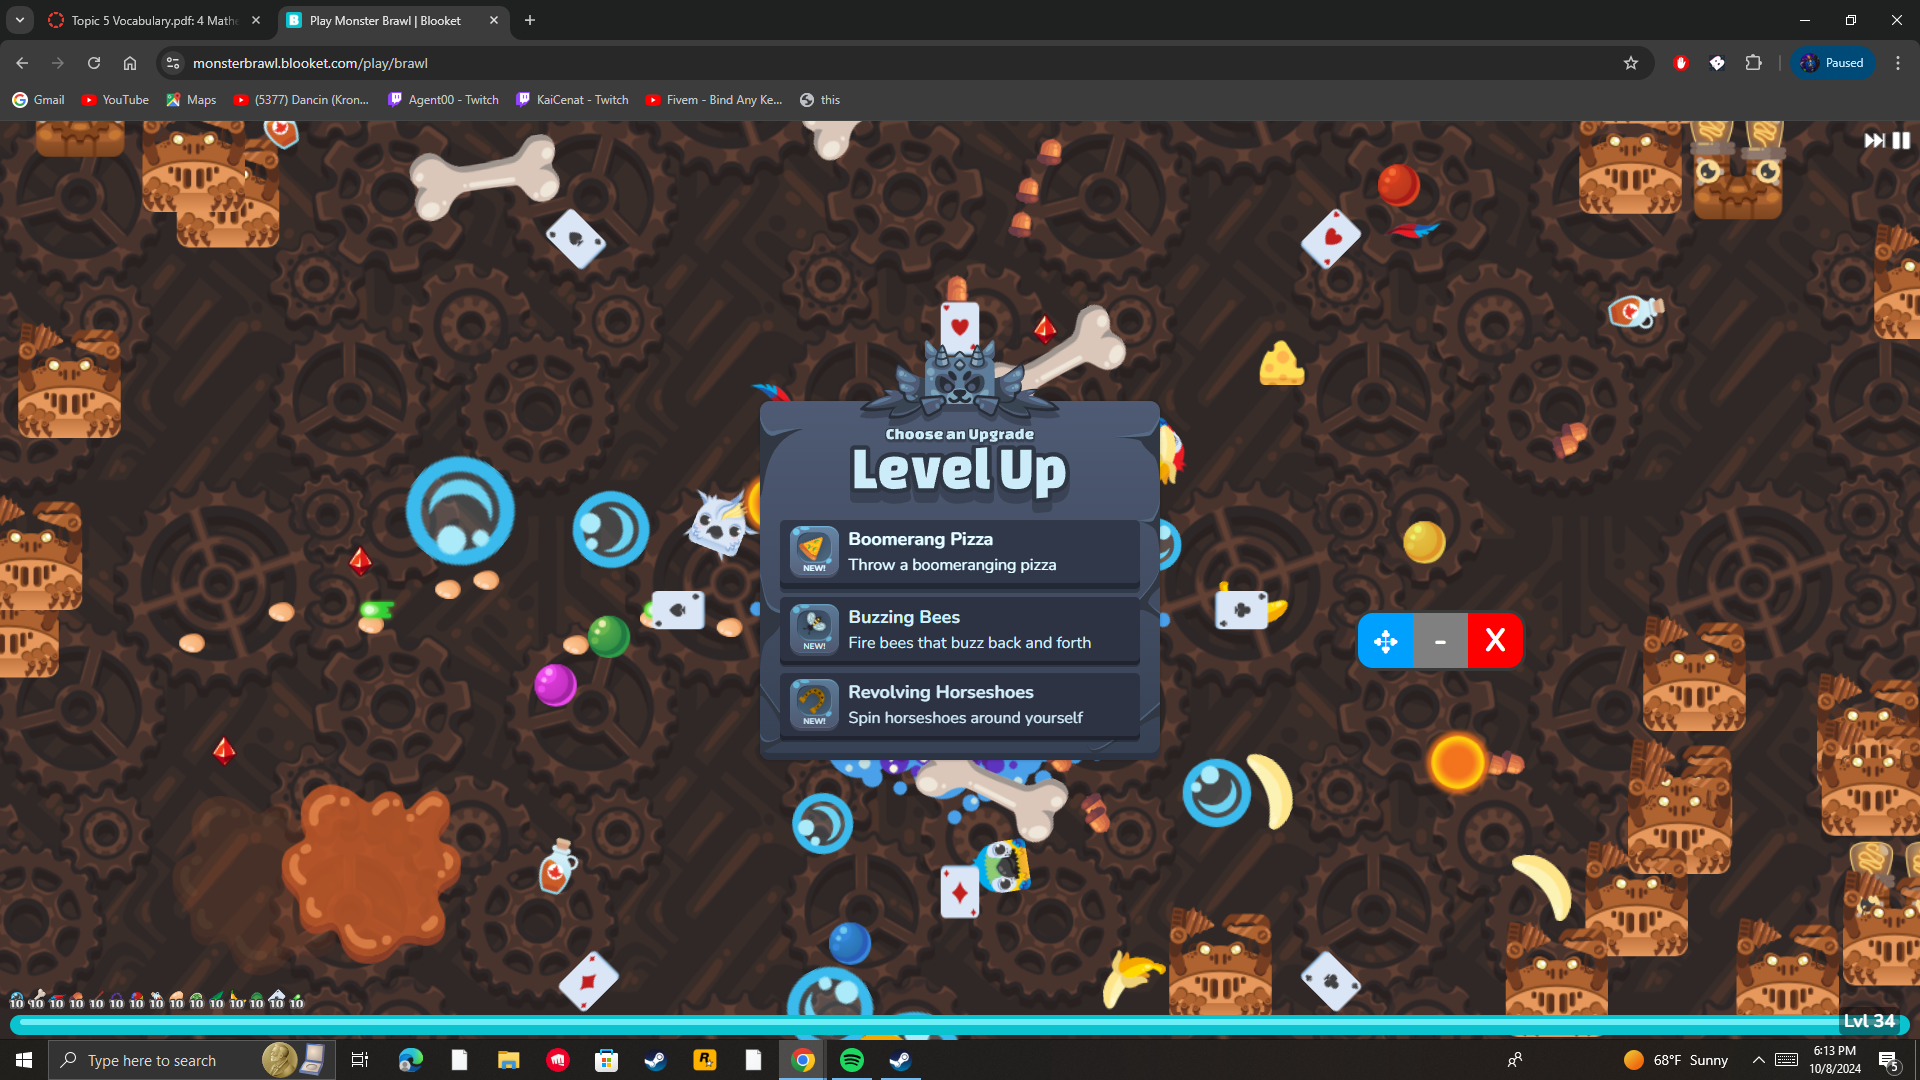Pick the Revolving Horseshoes upgrade
Image resolution: width=1920 pixels, height=1080 pixels.
959,704
